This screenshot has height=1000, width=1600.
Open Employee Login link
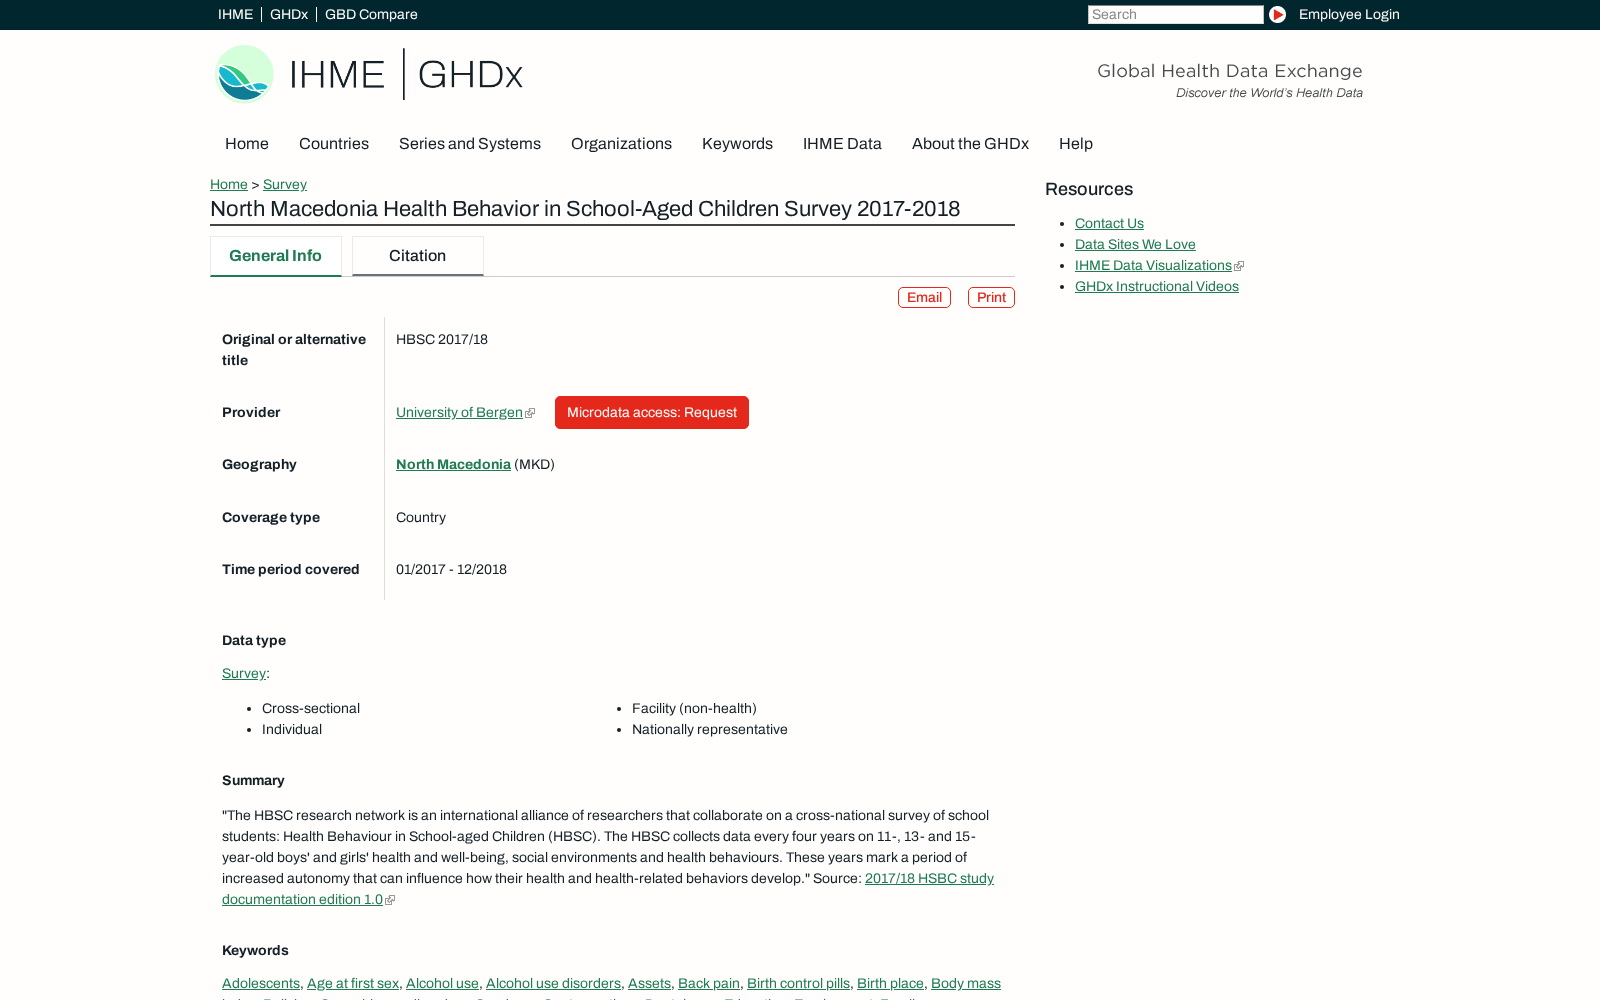pos(1349,14)
